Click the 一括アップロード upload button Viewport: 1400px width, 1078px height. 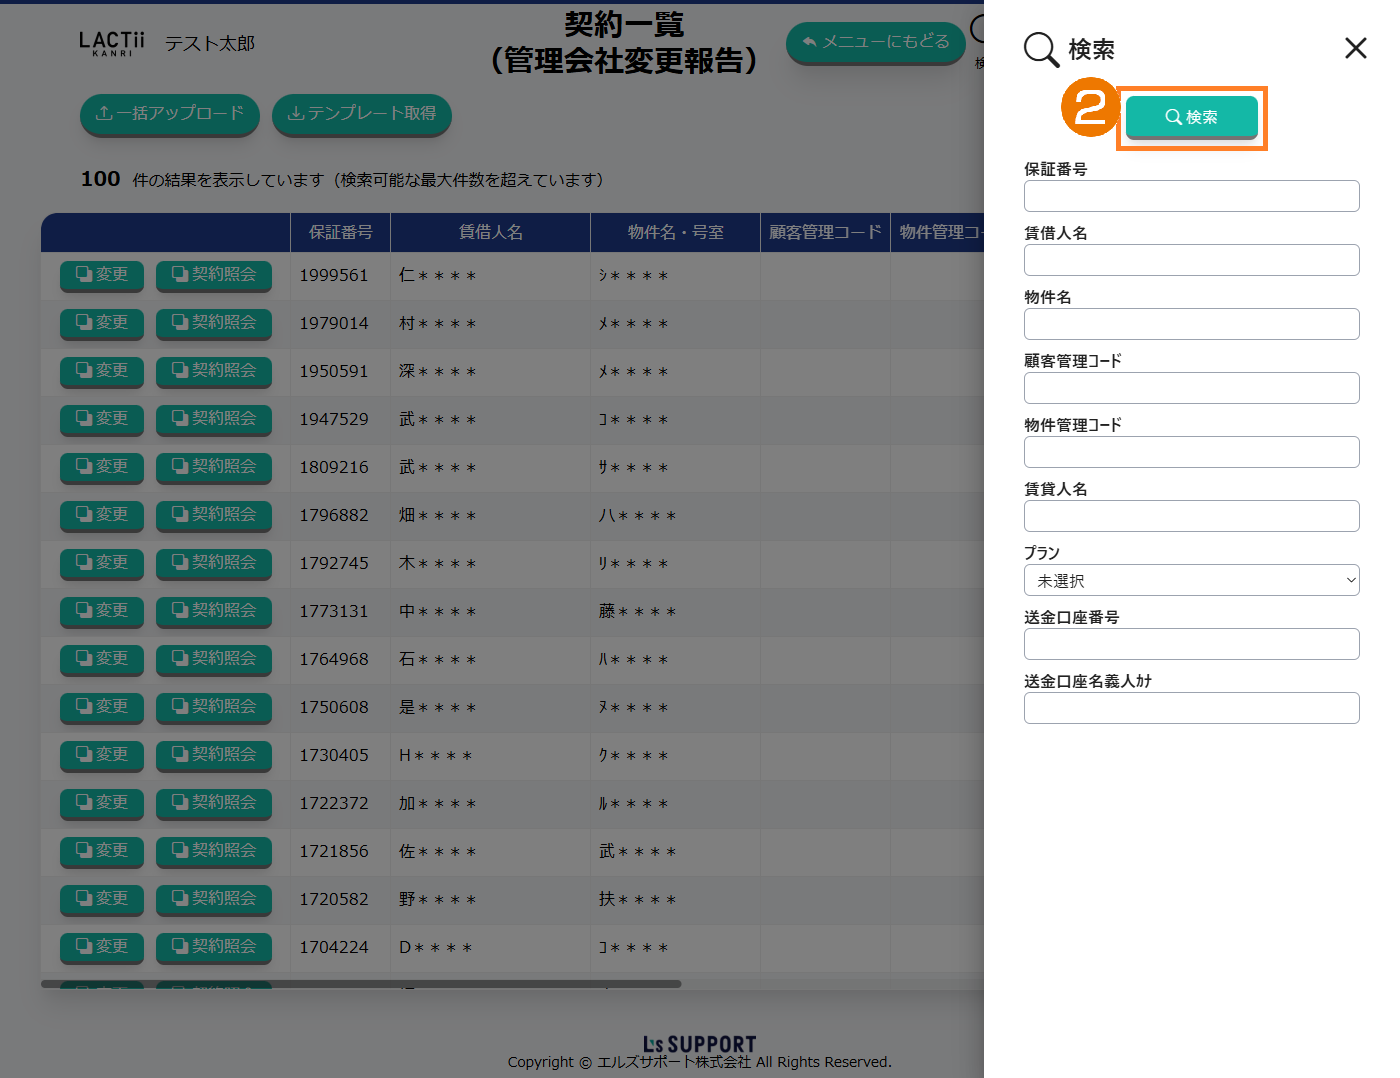pyautogui.click(x=169, y=114)
